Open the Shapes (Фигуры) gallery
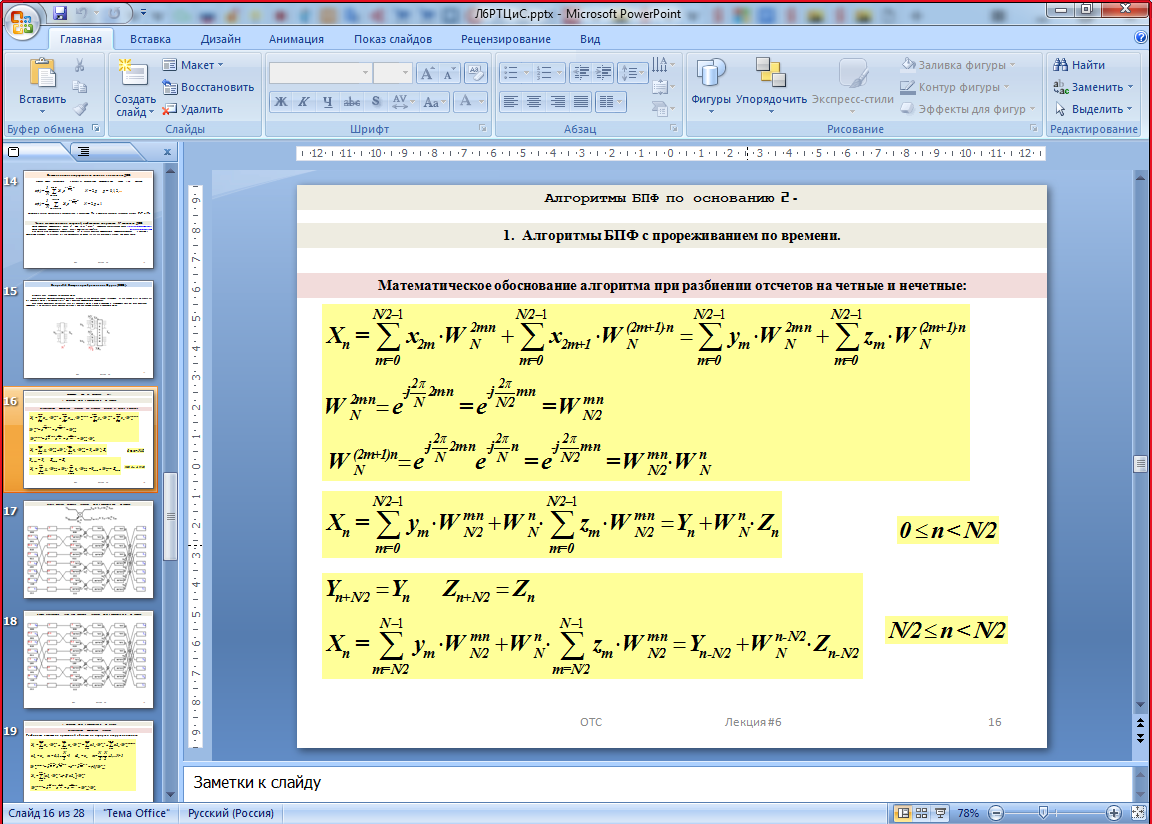The width and height of the screenshot is (1152, 824). pyautogui.click(x=711, y=76)
